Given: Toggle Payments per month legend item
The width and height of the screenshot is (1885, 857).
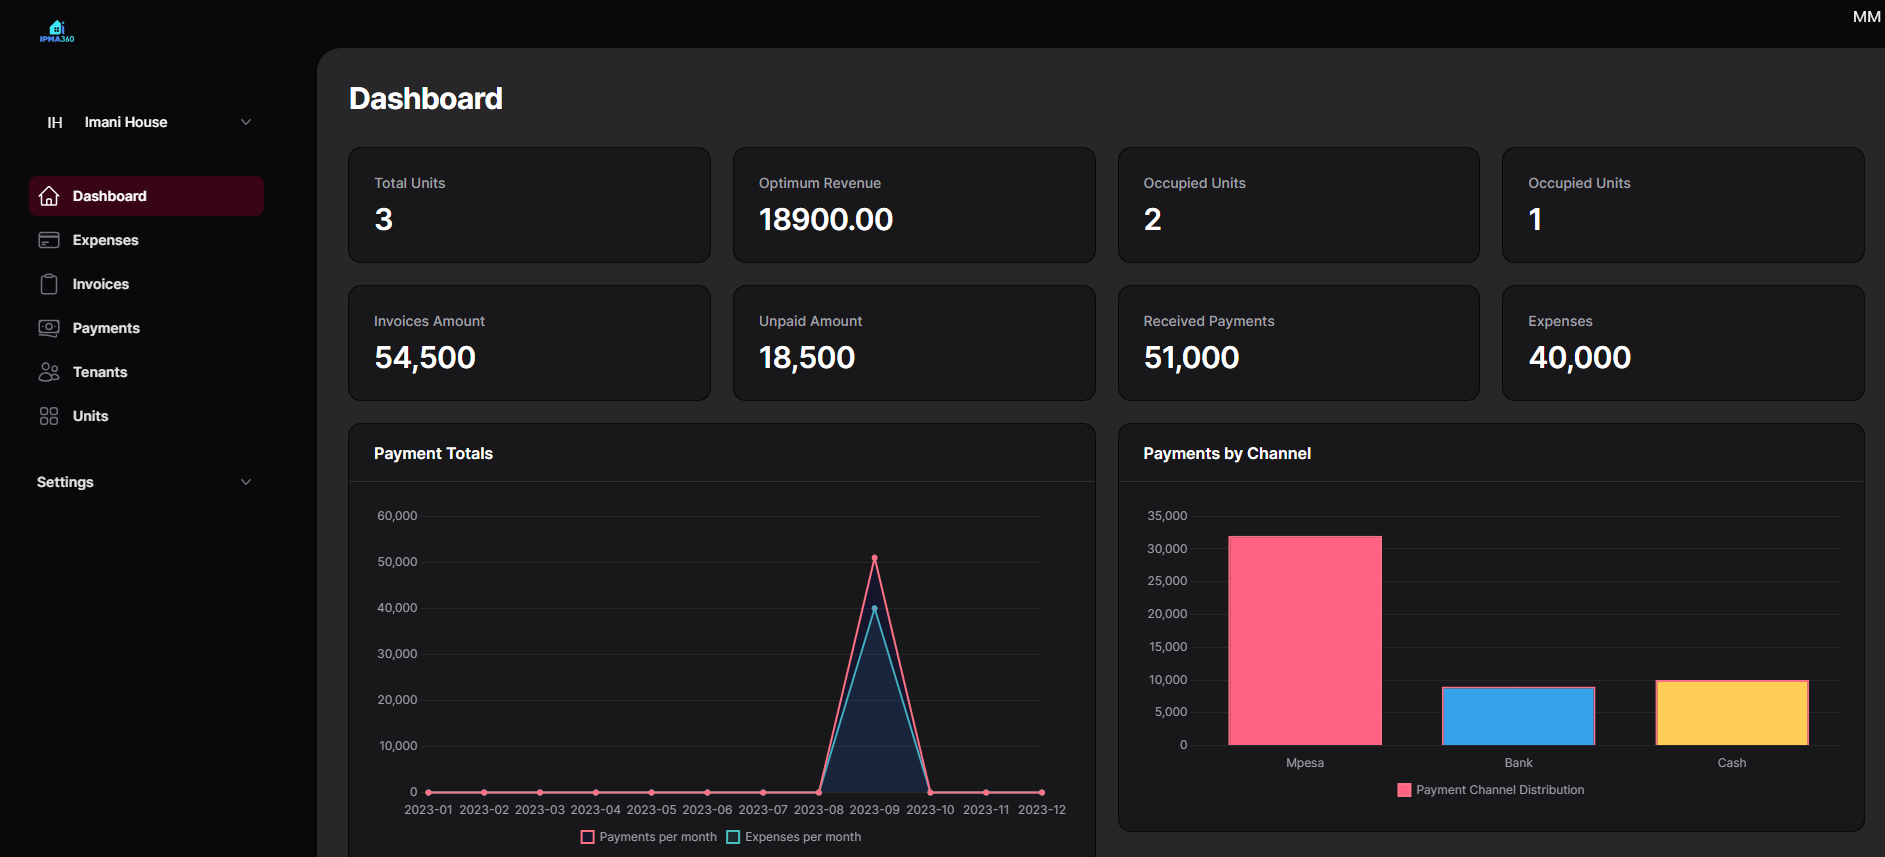Looking at the screenshot, I should (649, 837).
